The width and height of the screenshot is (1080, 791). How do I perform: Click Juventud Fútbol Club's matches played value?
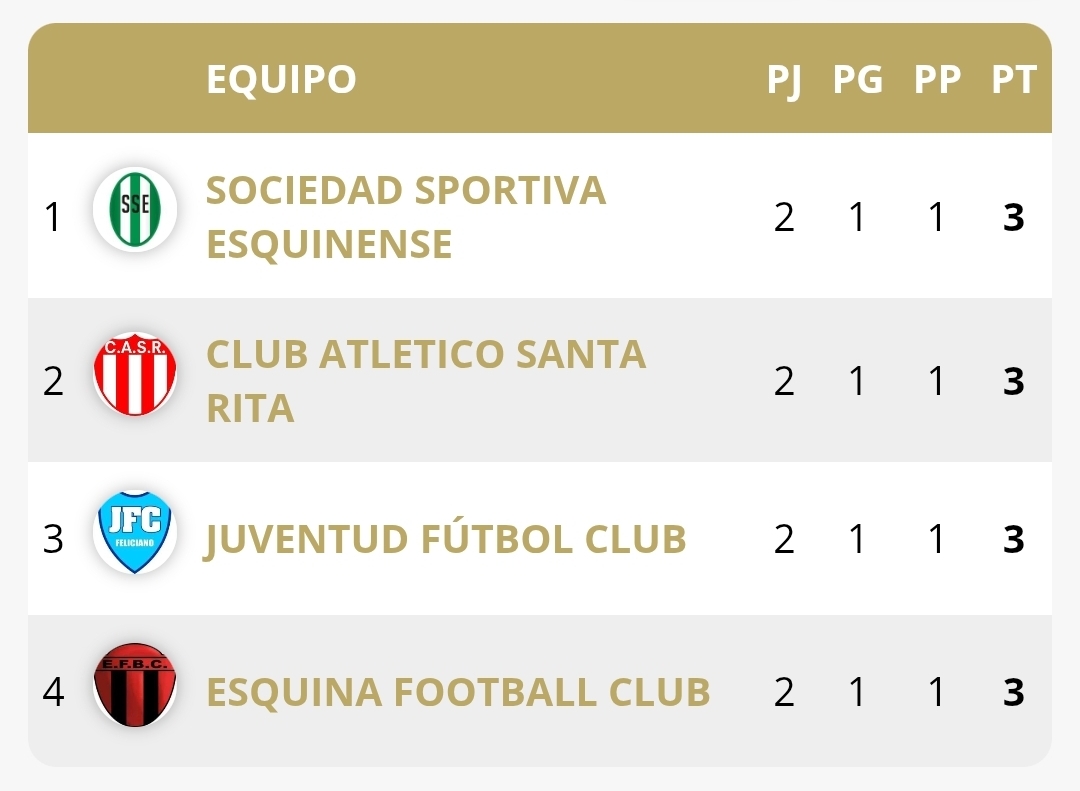[x=784, y=539]
